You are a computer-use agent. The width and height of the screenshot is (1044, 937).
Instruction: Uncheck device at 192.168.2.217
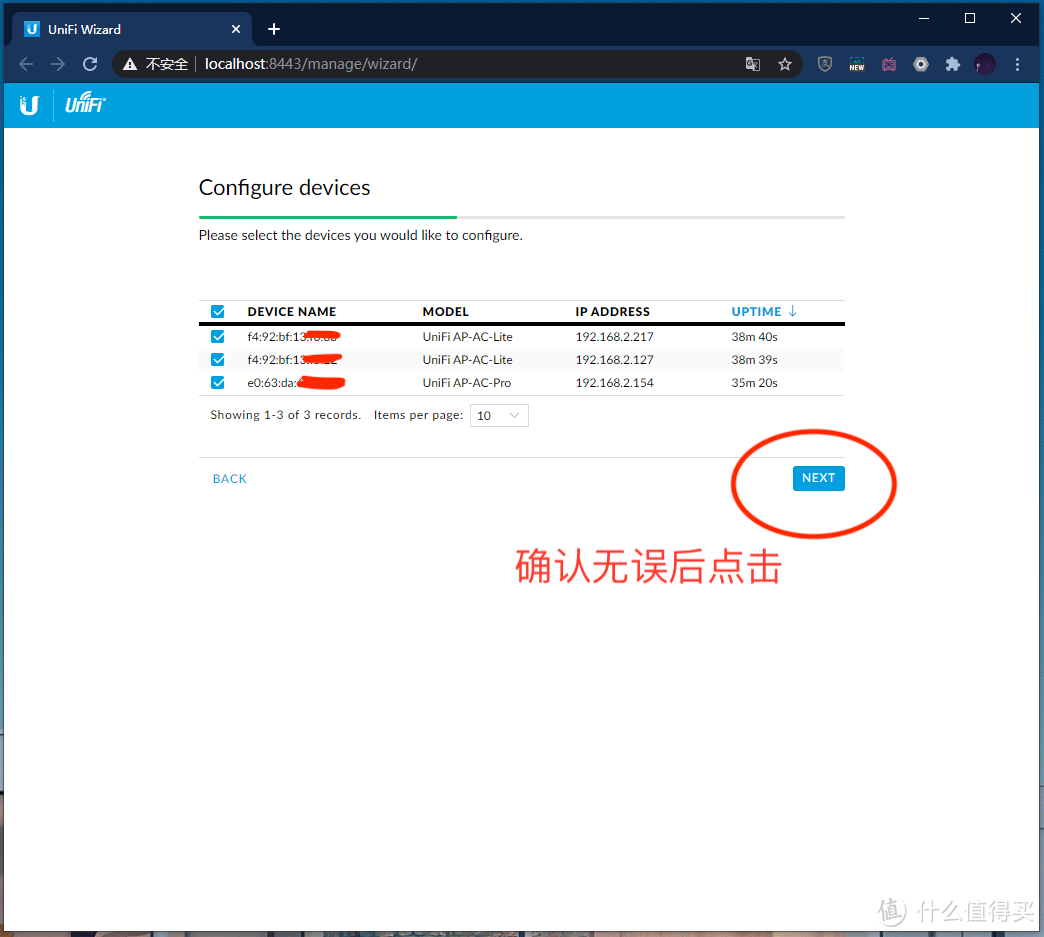(x=218, y=336)
